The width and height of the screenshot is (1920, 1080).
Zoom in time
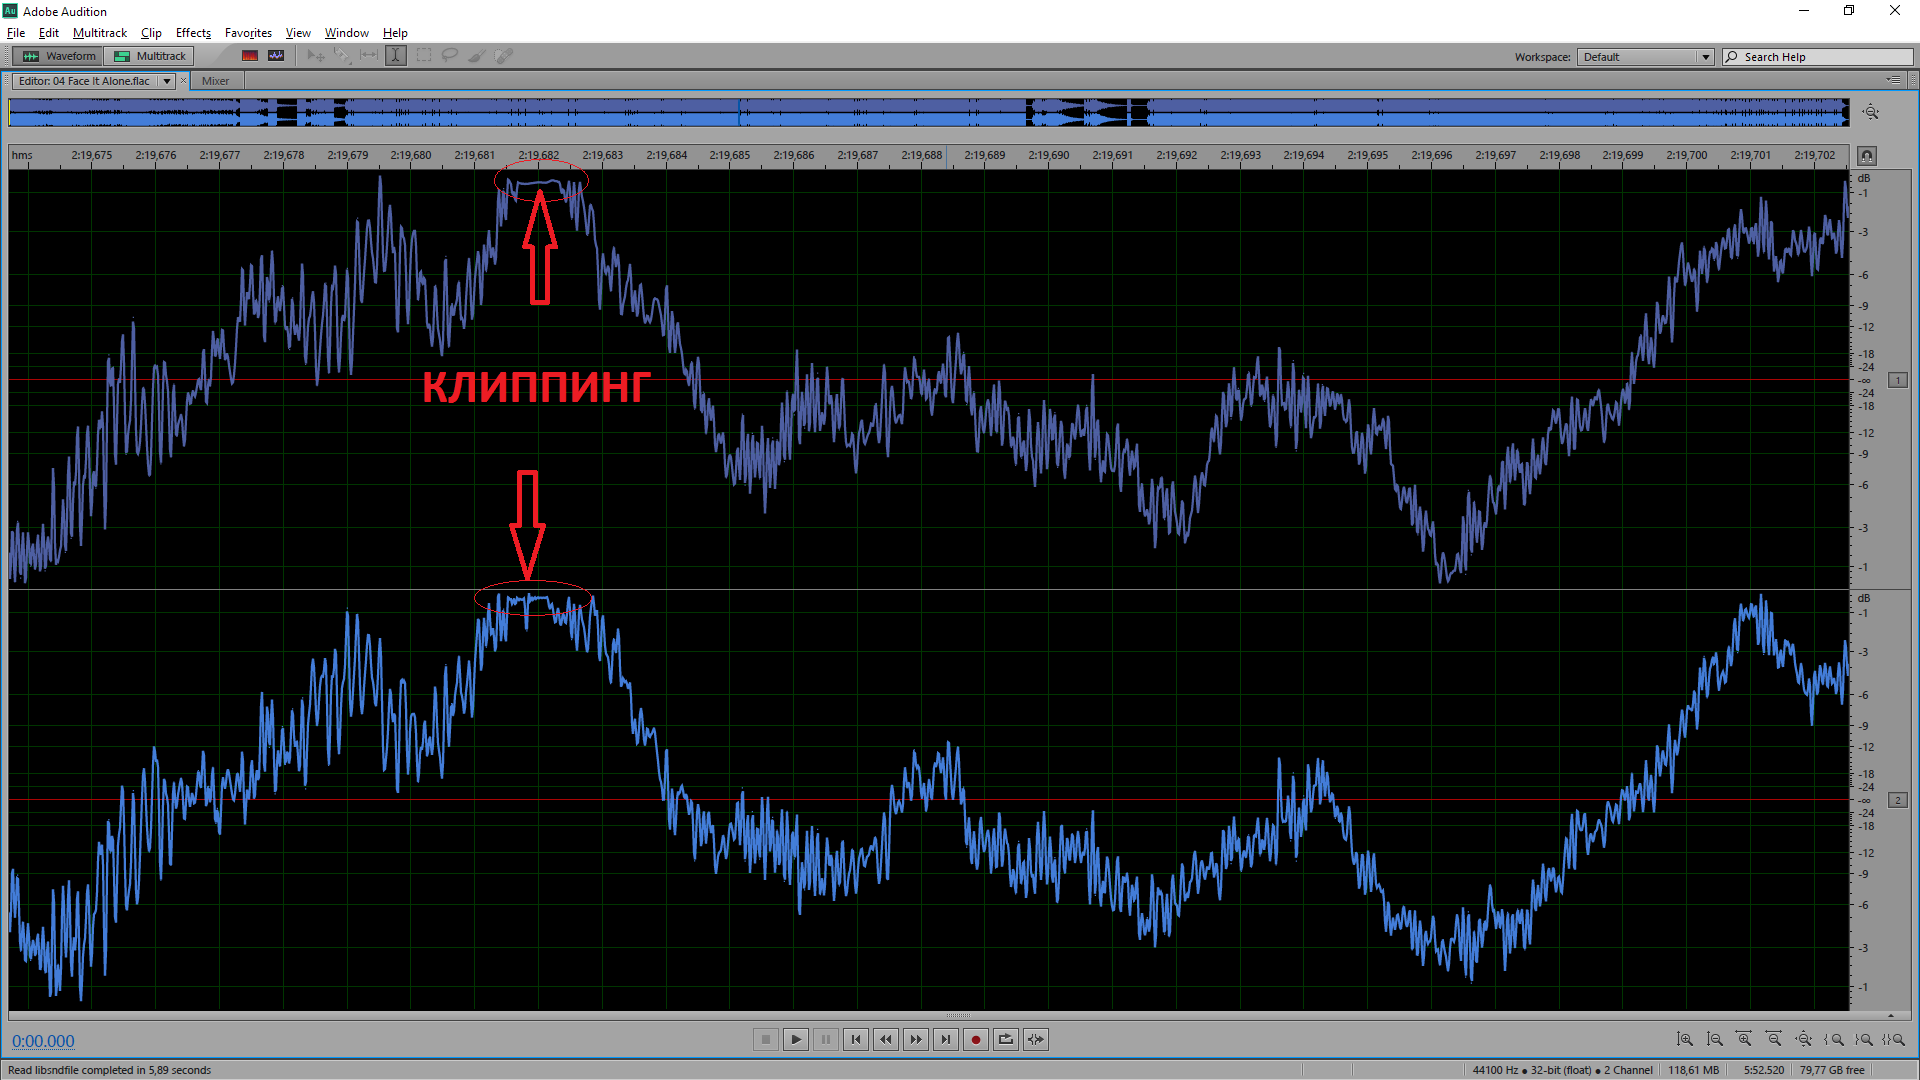click(1744, 1040)
